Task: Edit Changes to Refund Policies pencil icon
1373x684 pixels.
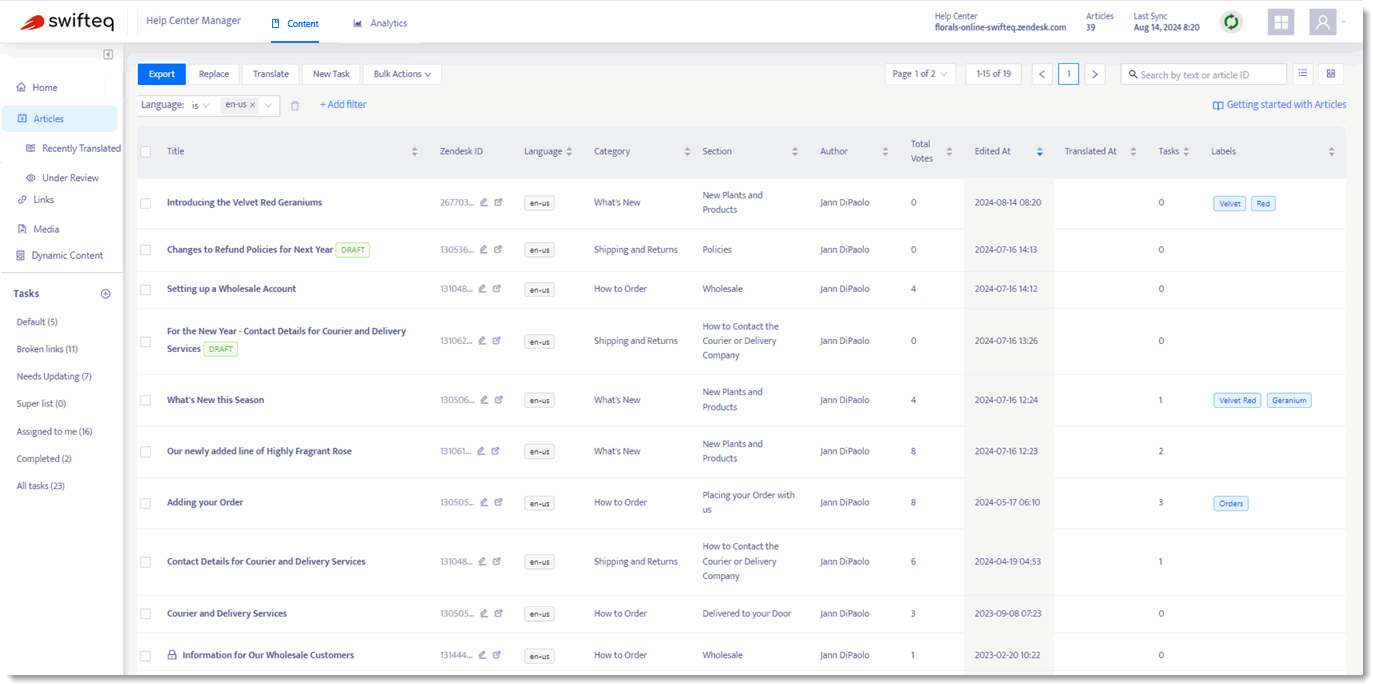Action: [483, 249]
